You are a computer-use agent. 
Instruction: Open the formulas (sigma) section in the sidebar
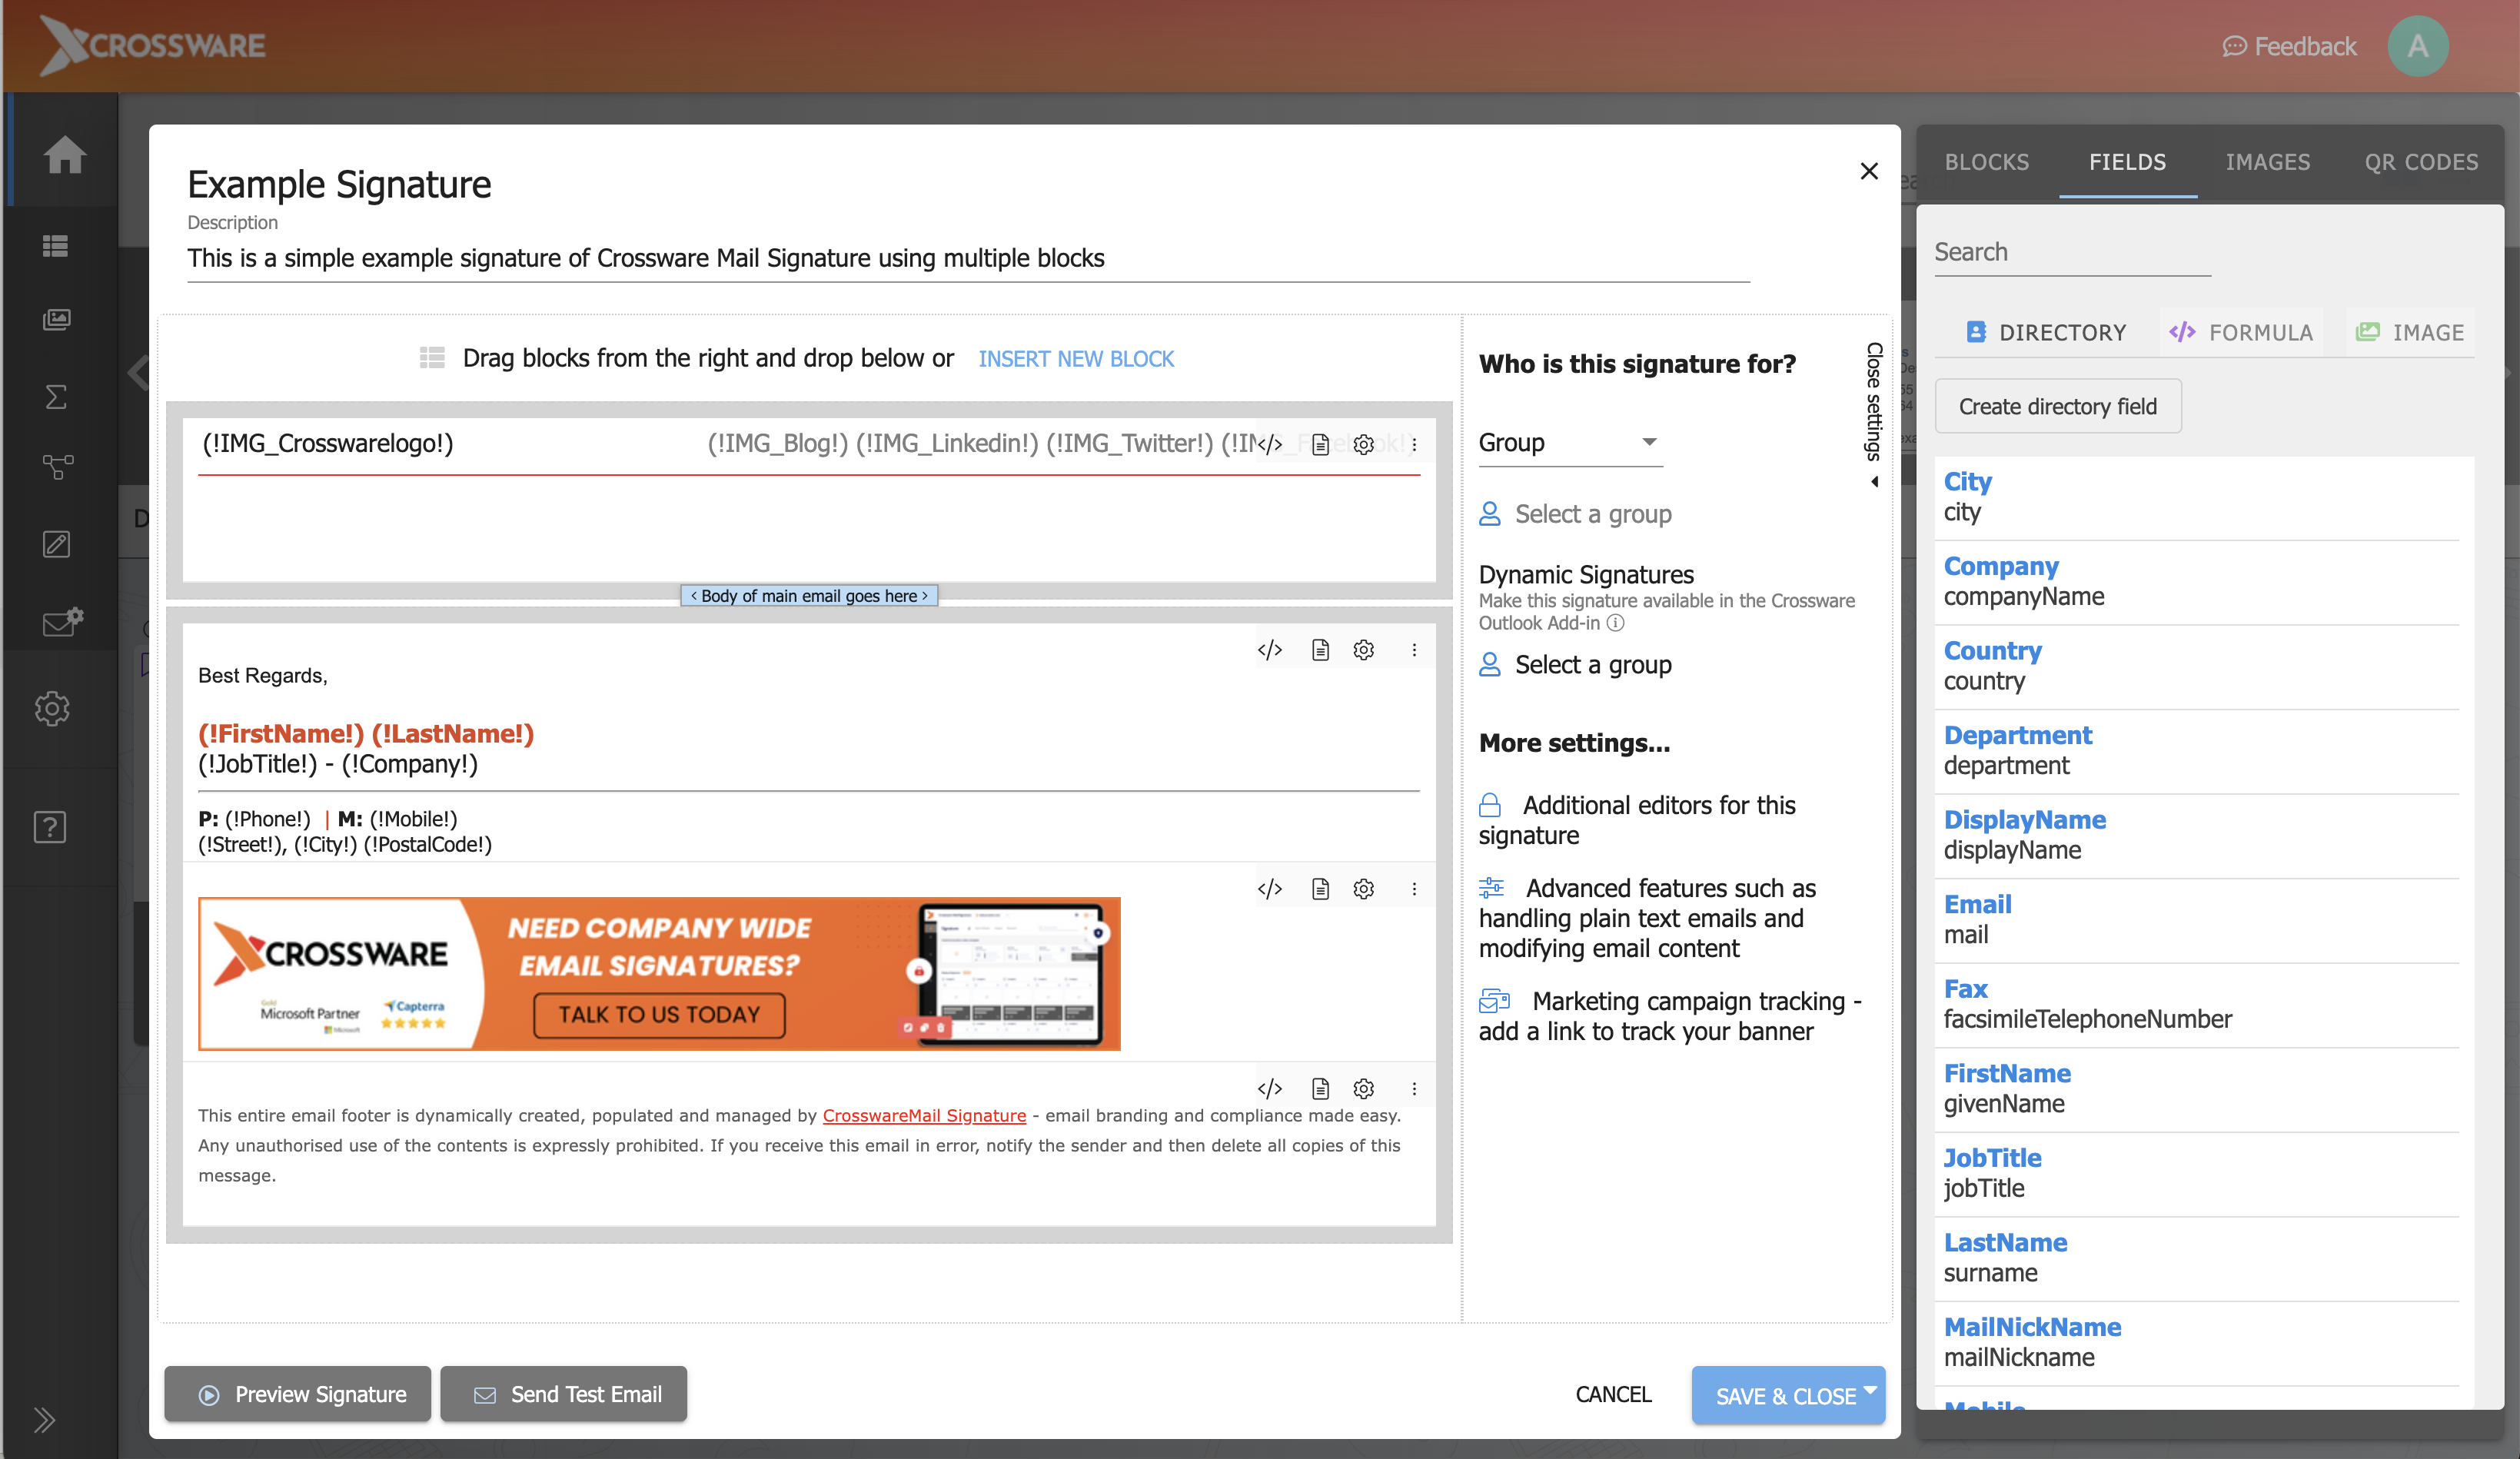pos(56,397)
